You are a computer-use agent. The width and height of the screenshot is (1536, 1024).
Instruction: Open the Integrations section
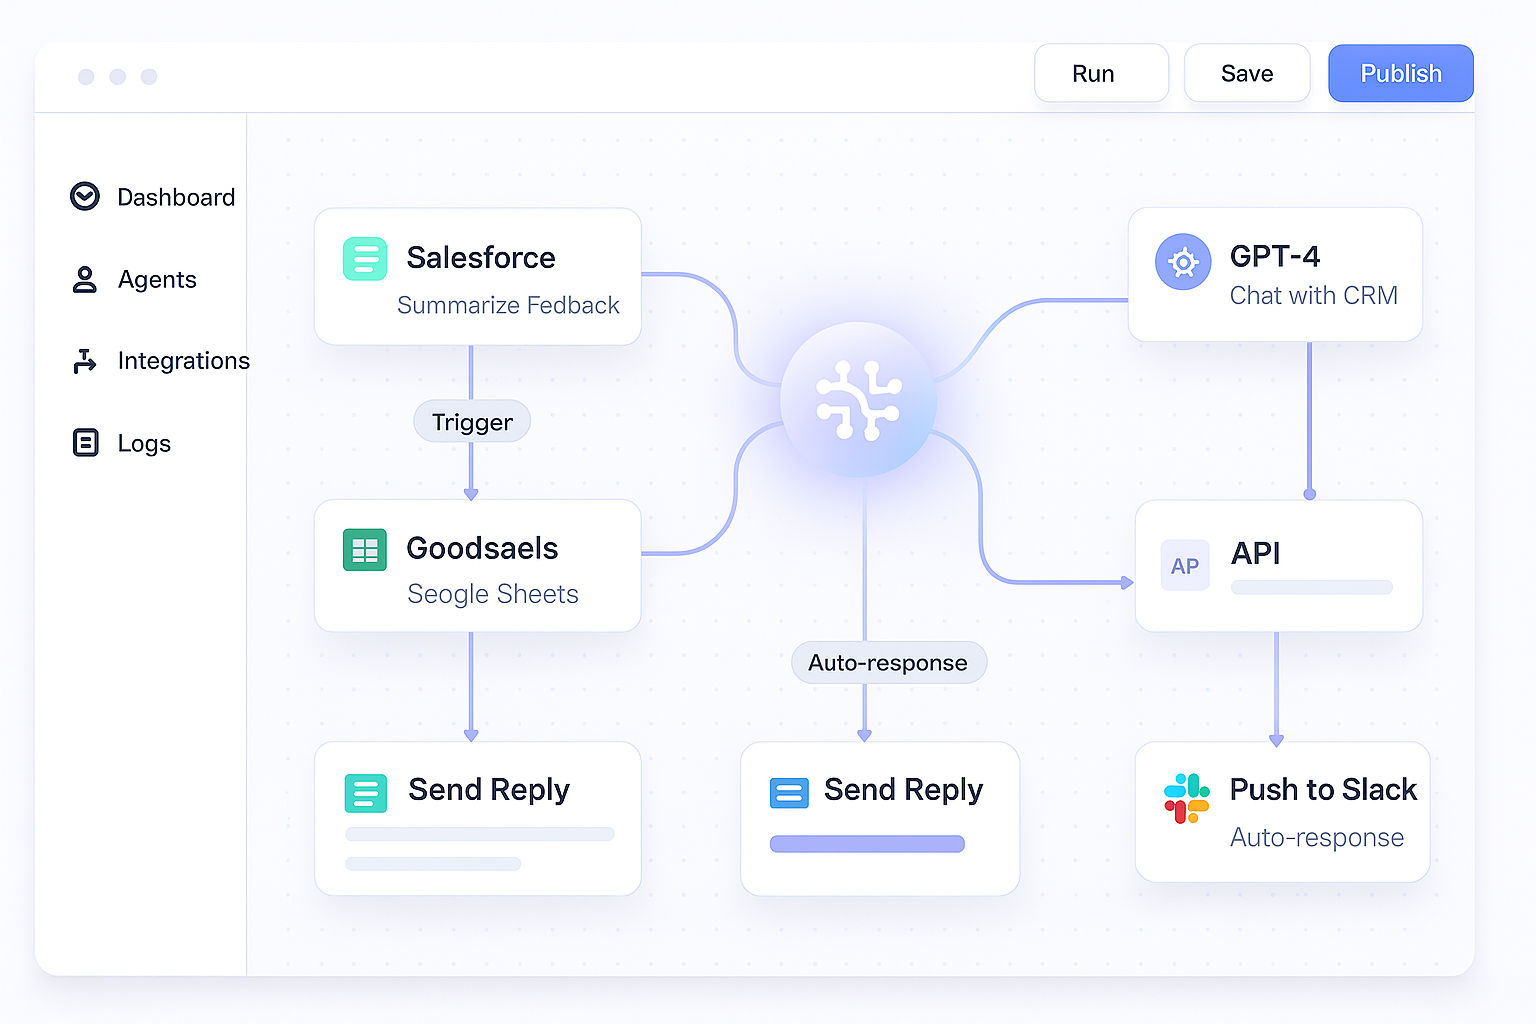(x=183, y=361)
